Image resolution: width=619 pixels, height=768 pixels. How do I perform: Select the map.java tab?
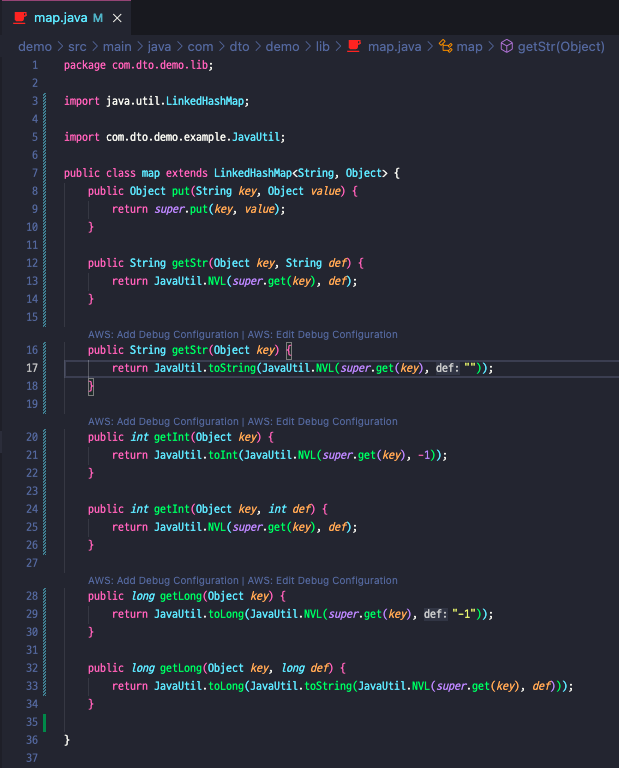(66, 18)
